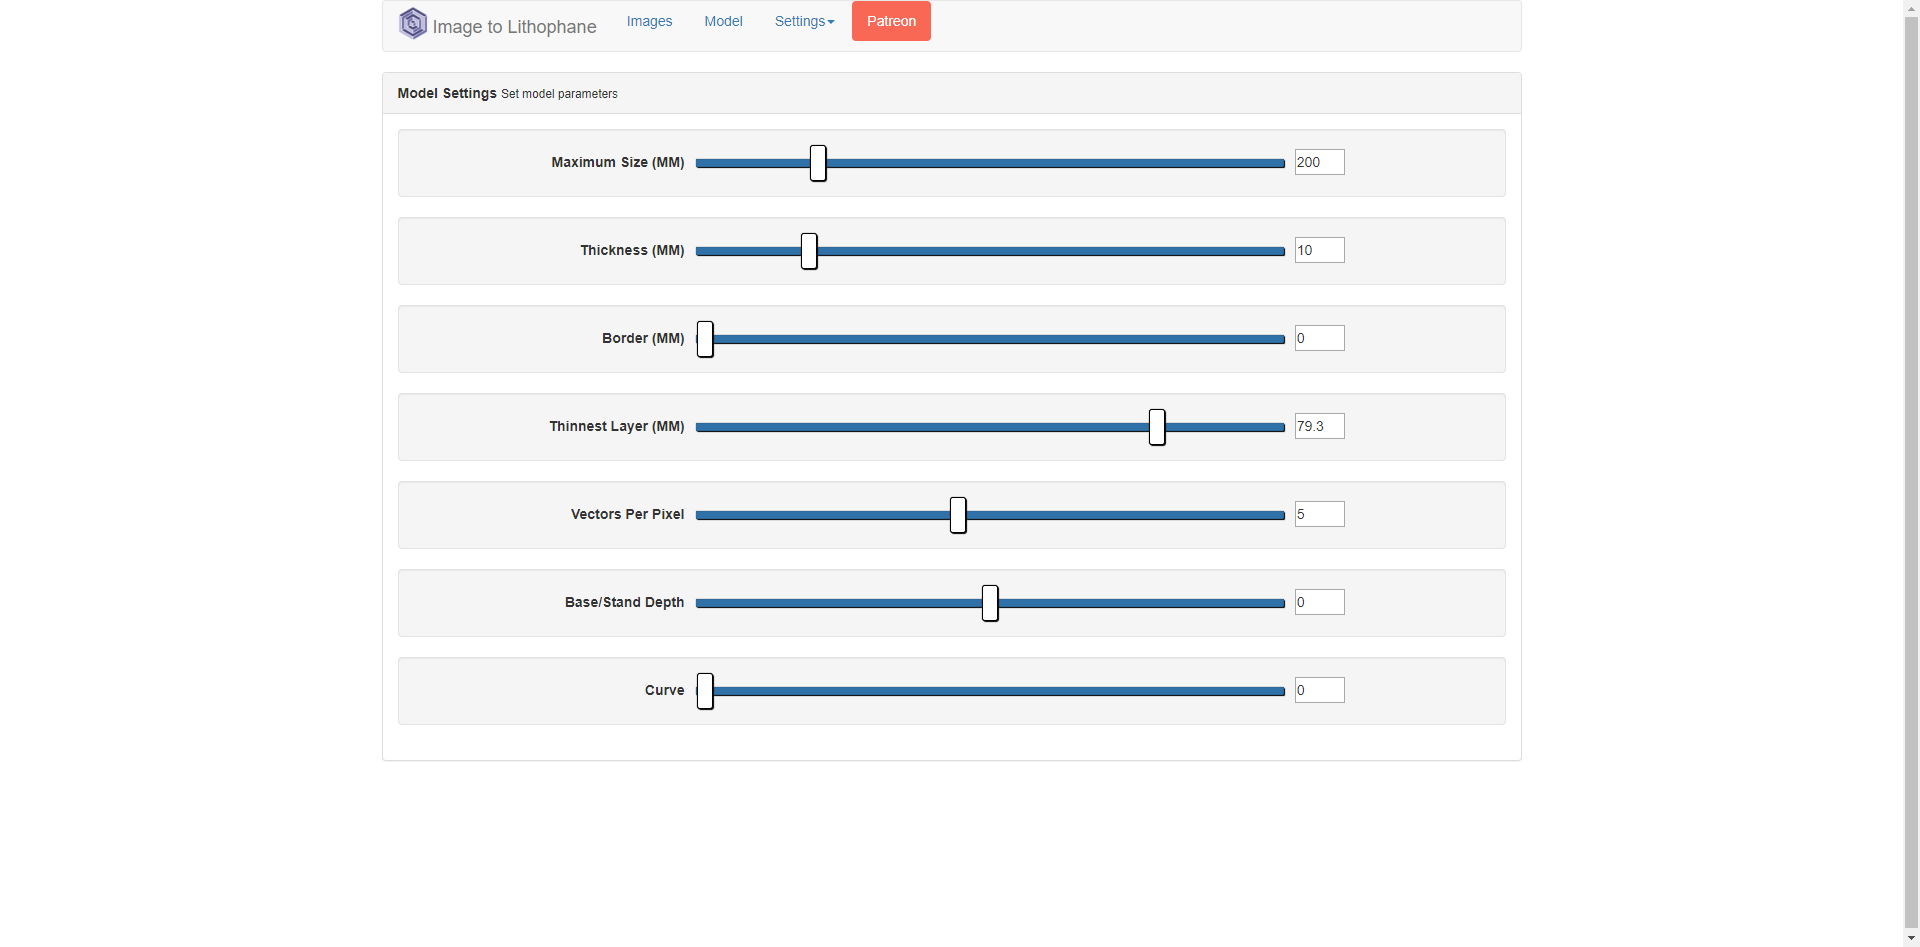Click the Vectors Per Pixel slider handle
The width and height of the screenshot is (1920, 947).
tap(958, 515)
